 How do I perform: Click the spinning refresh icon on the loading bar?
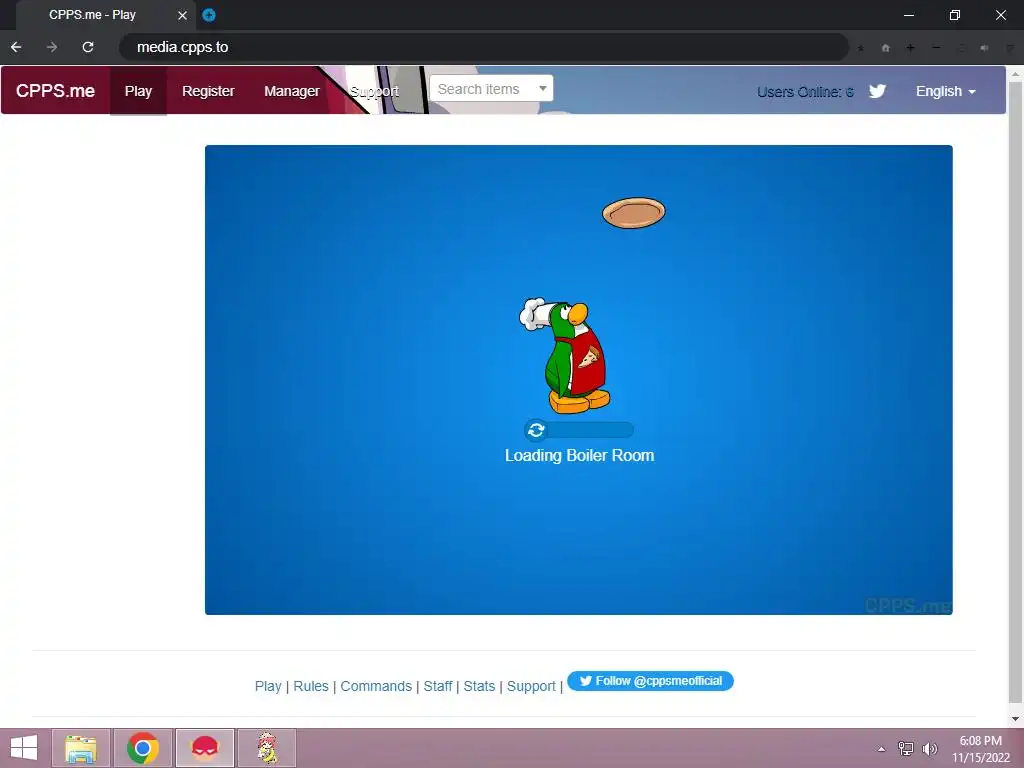pos(536,430)
